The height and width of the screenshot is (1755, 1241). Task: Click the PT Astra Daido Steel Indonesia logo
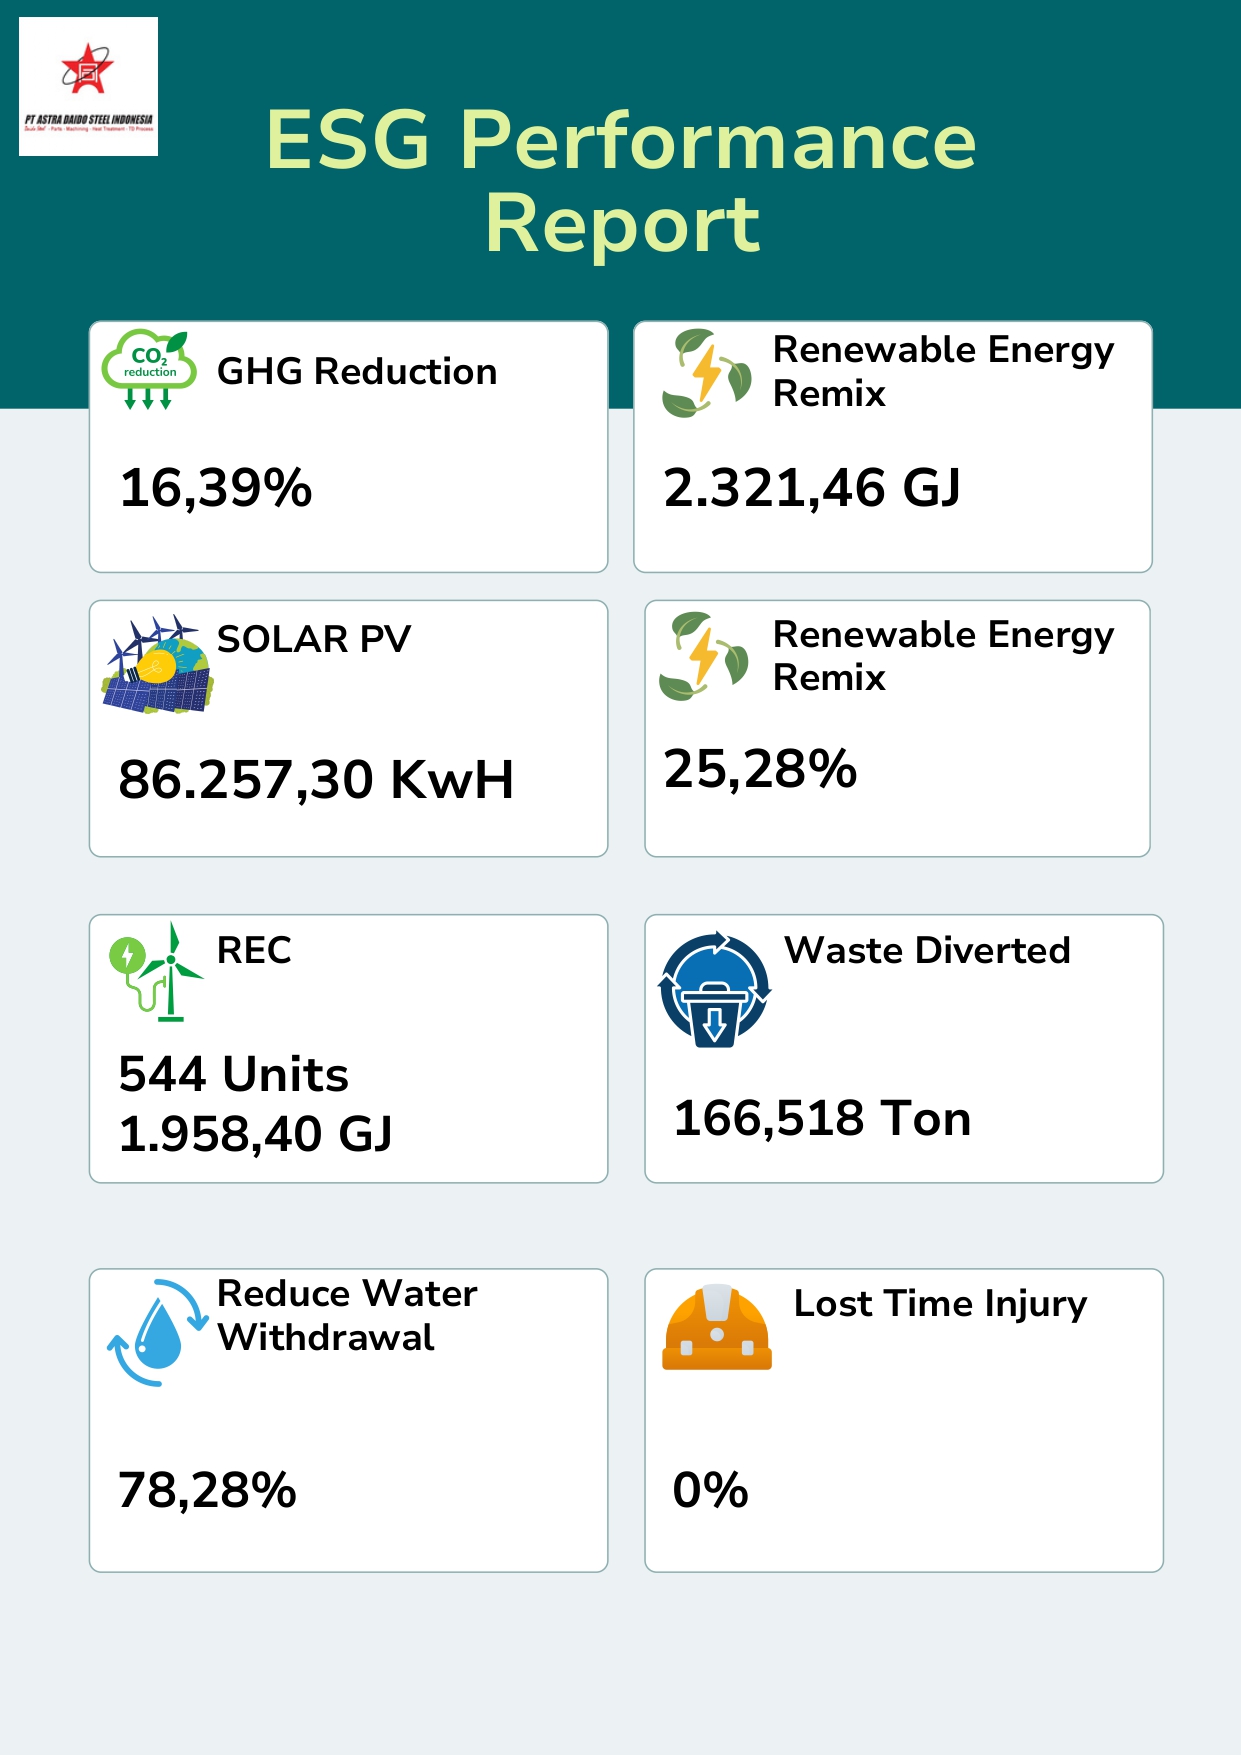(x=88, y=86)
